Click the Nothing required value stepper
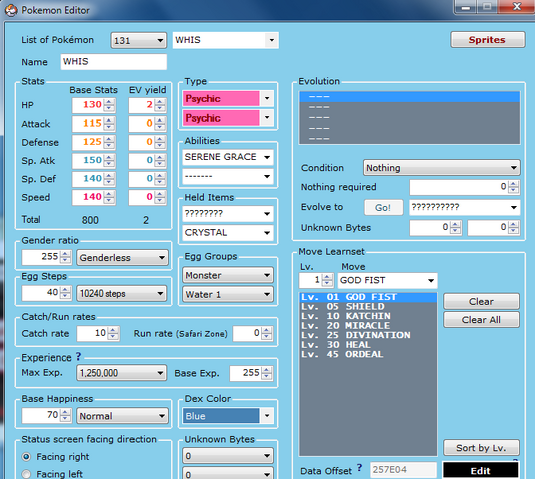The image size is (535, 479). point(514,187)
